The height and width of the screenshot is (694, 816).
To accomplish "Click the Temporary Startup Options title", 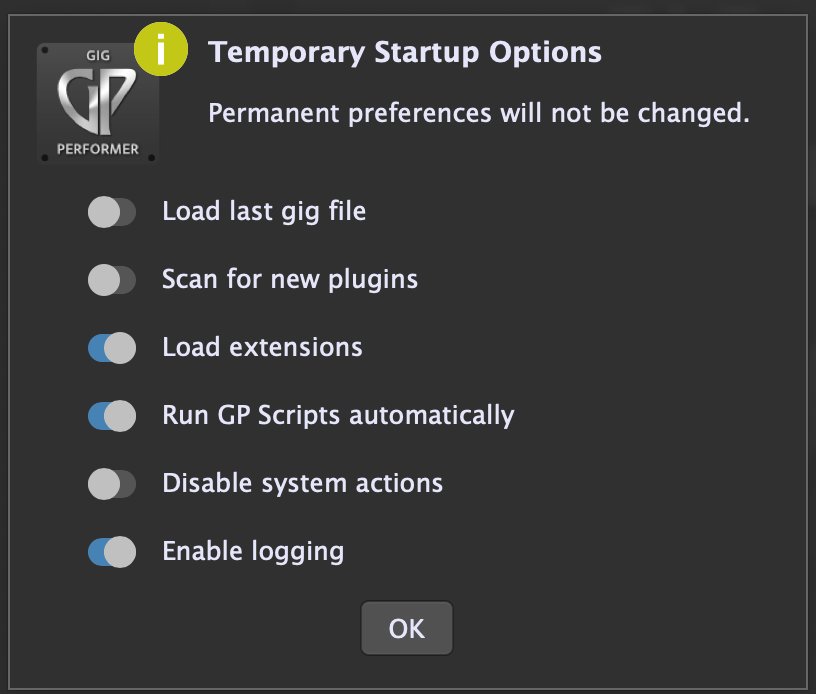I will pyautogui.click(x=405, y=52).
